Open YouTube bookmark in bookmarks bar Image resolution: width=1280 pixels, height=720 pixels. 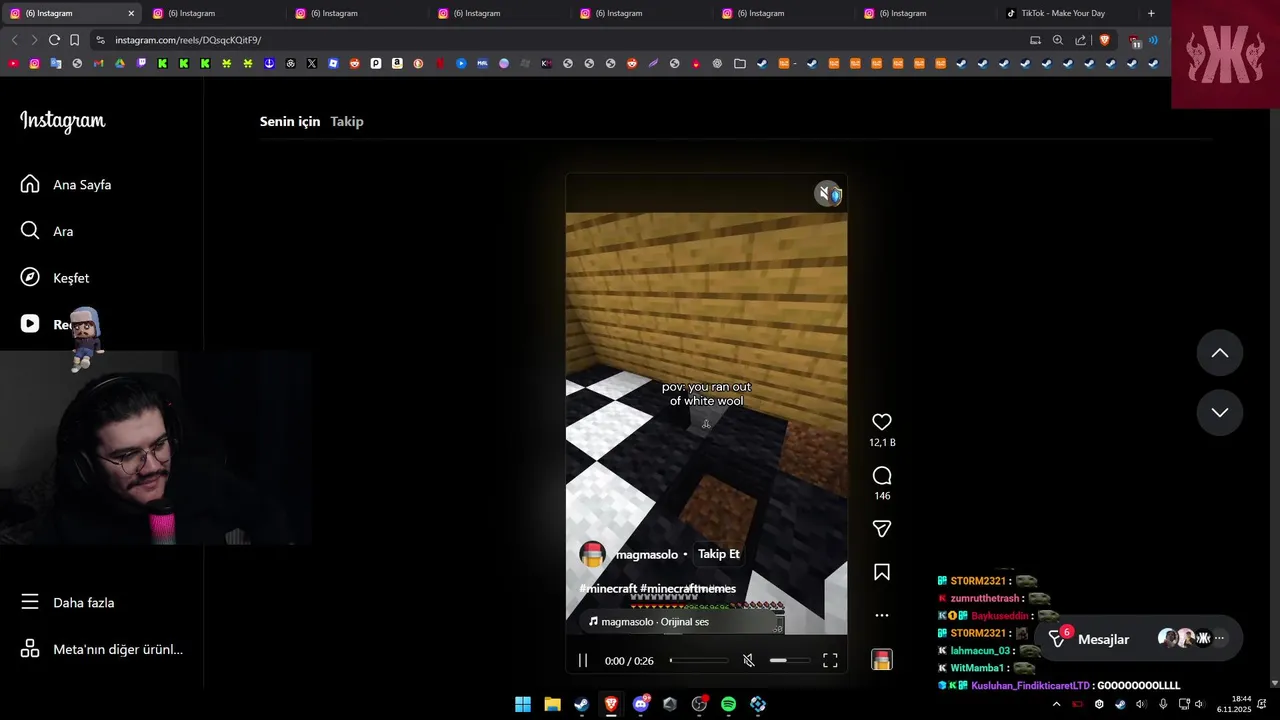(13, 63)
